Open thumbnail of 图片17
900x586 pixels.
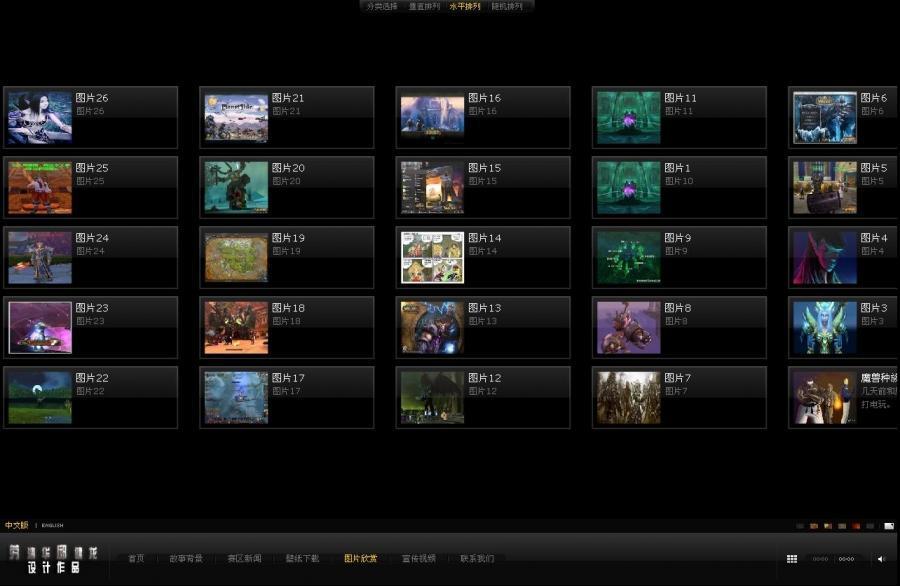[236, 398]
